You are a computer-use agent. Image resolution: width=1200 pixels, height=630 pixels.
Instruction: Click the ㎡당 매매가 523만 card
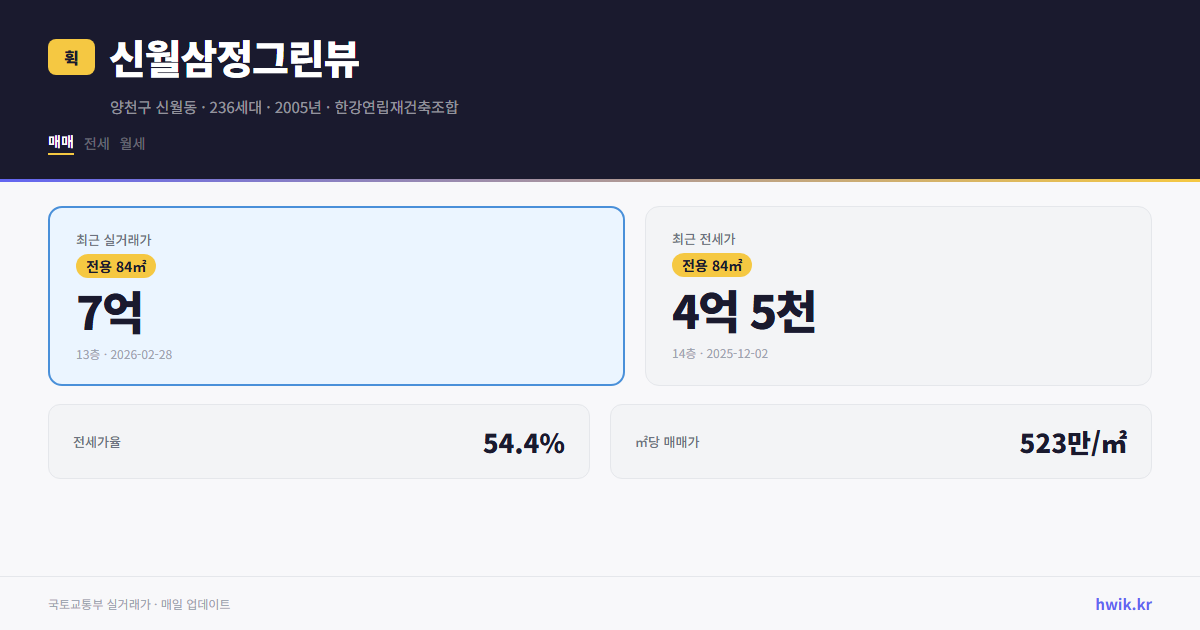[x=880, y=441]
